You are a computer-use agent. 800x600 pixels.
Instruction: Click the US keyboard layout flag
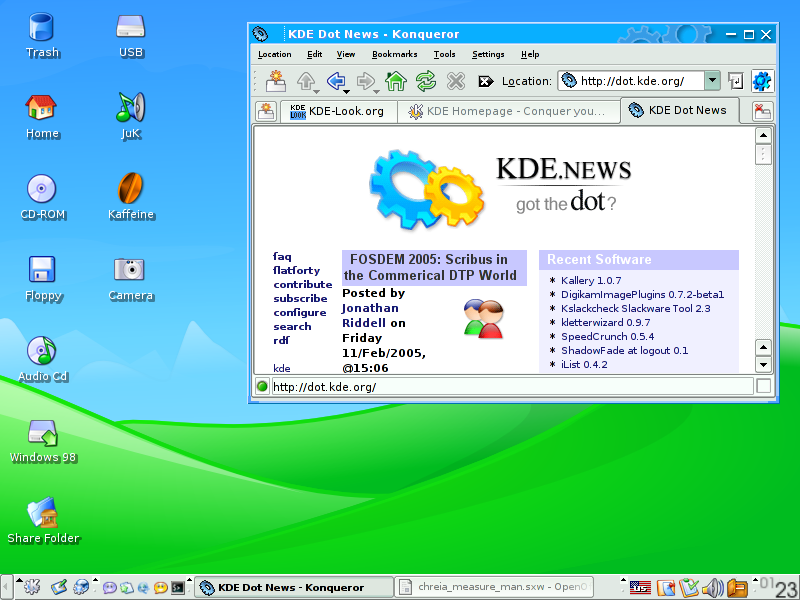640,588
